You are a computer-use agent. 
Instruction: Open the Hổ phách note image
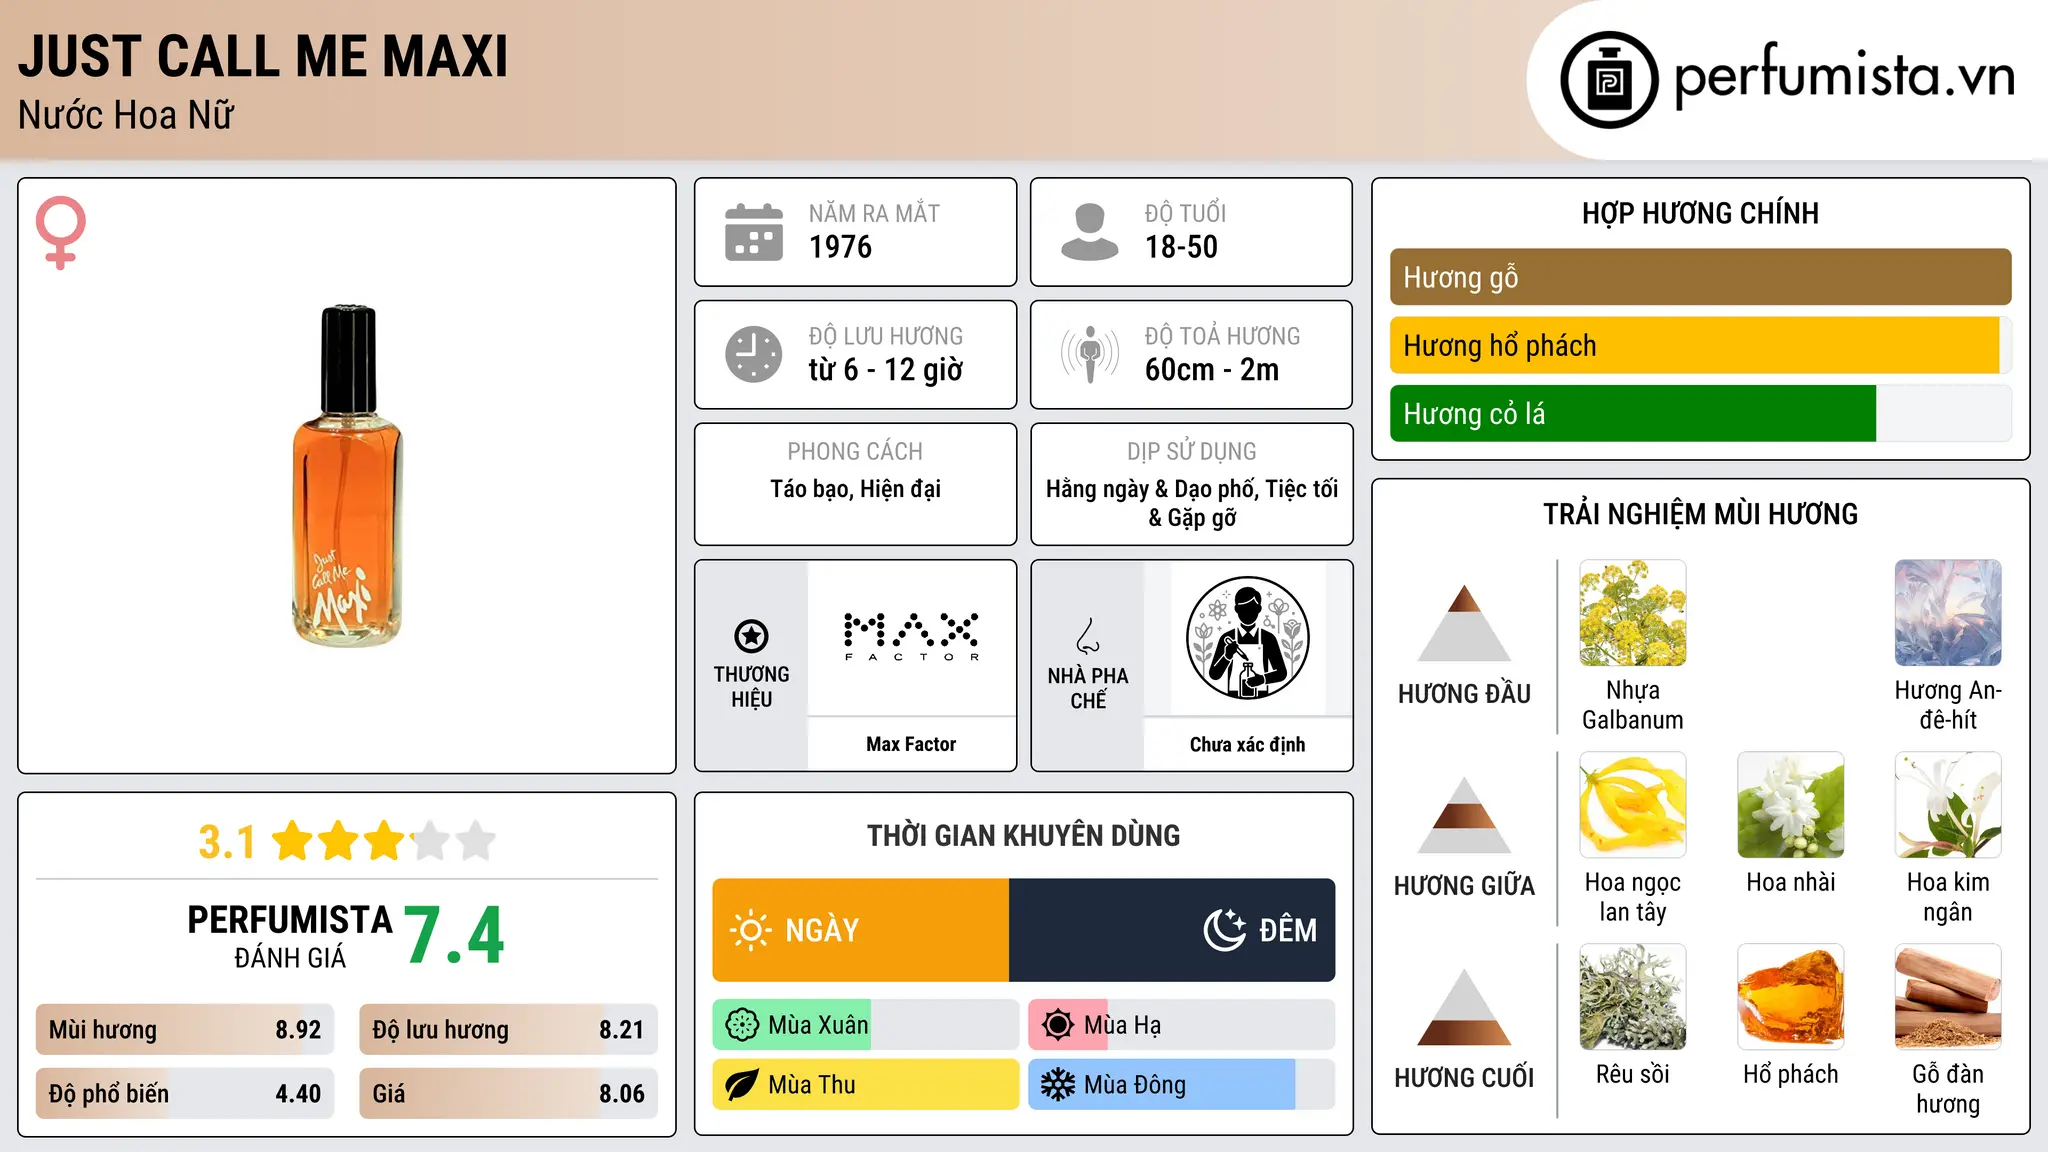click(x=1791, y=997)
